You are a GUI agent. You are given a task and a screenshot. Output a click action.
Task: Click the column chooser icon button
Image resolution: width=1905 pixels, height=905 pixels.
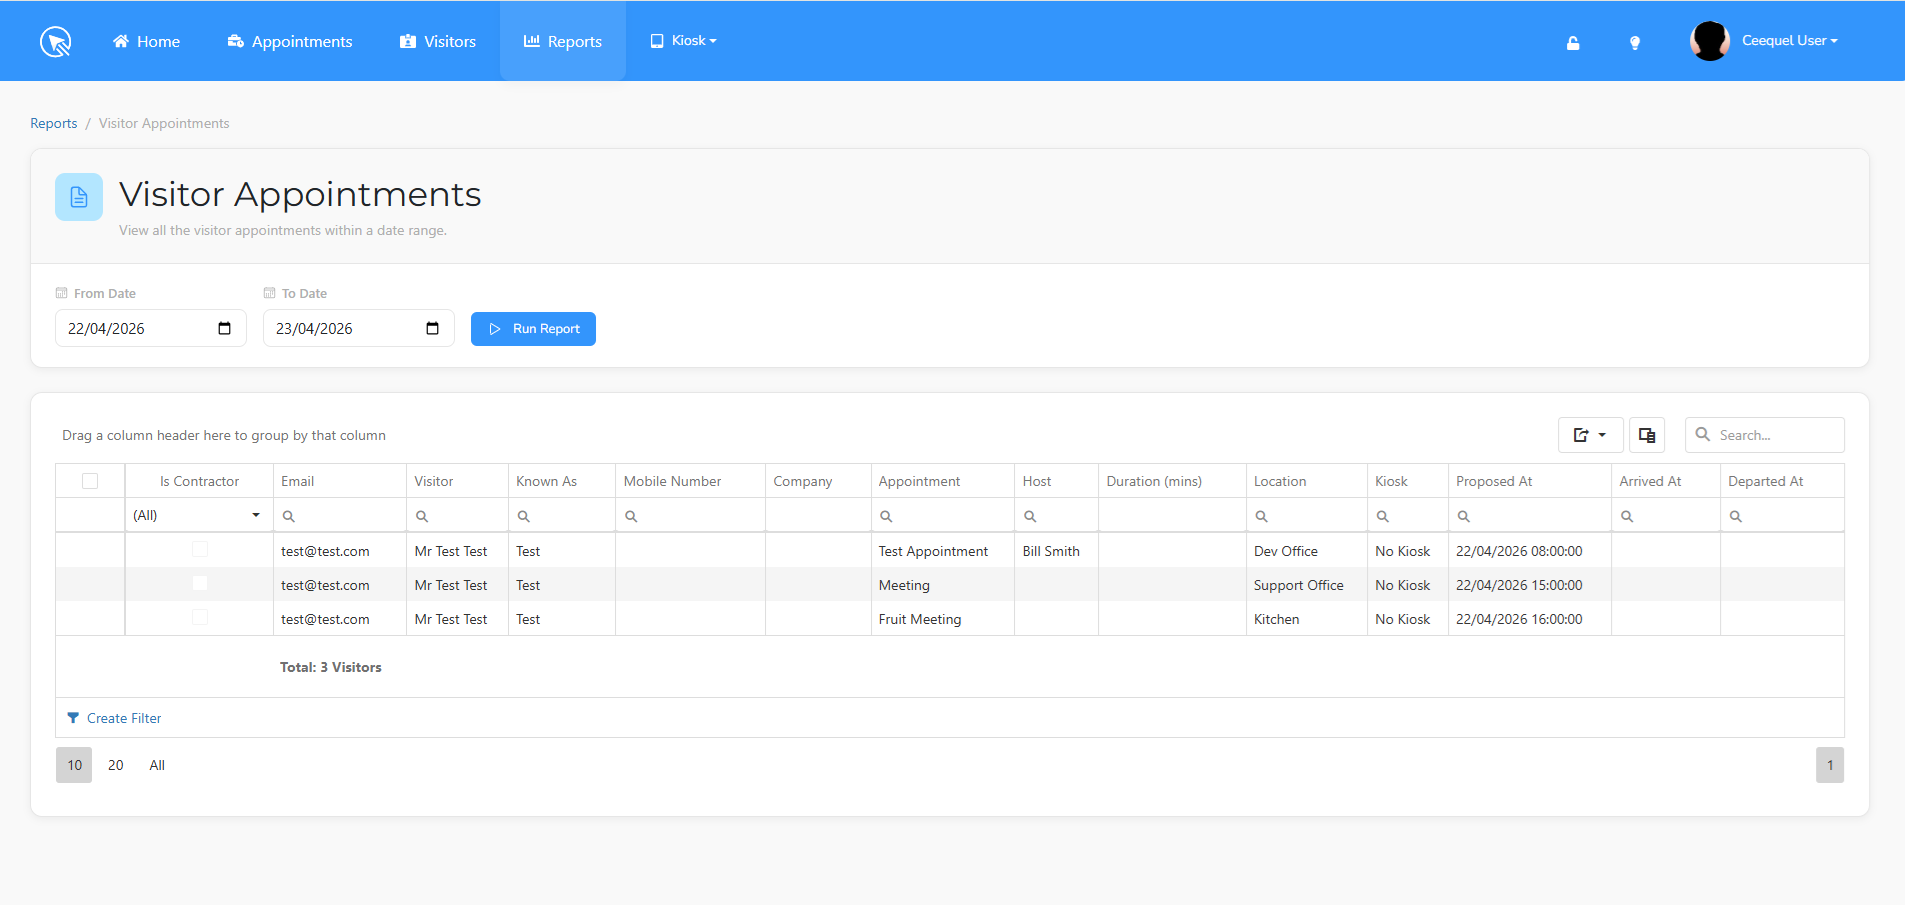(1647, 435)
